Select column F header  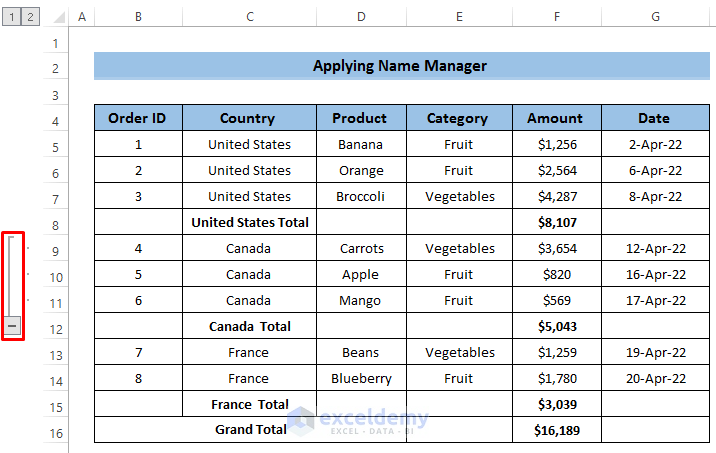click(555, 17)
